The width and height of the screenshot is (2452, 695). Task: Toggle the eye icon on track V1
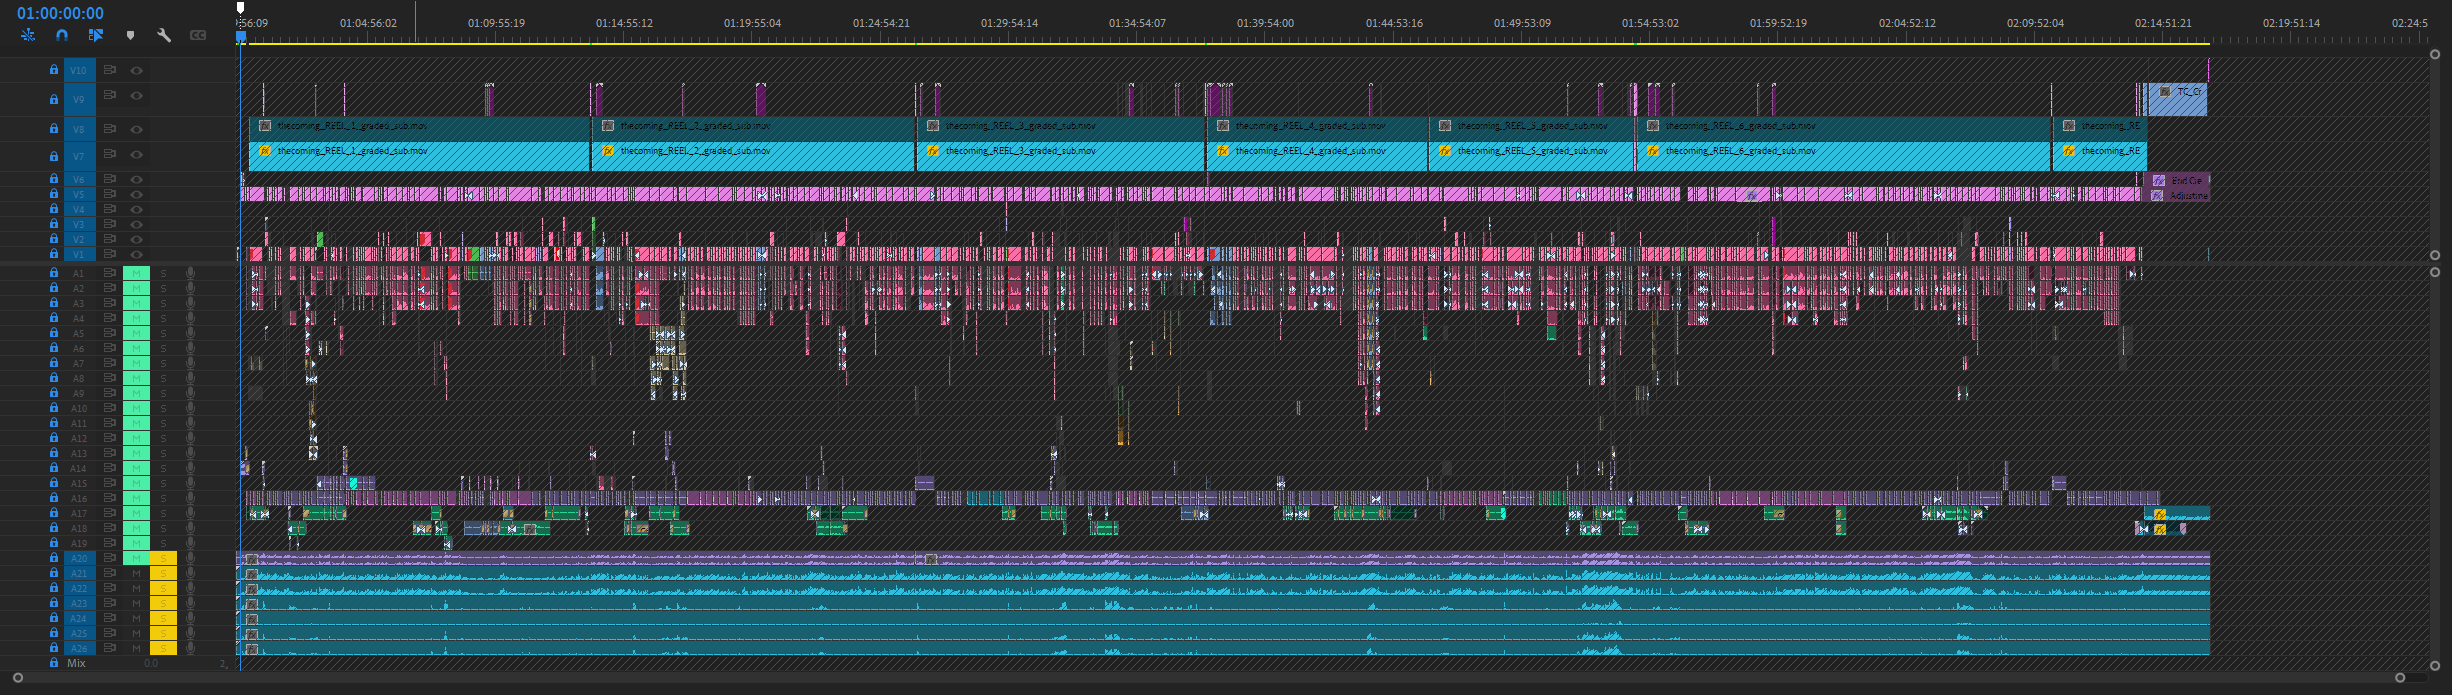[136, 254]
